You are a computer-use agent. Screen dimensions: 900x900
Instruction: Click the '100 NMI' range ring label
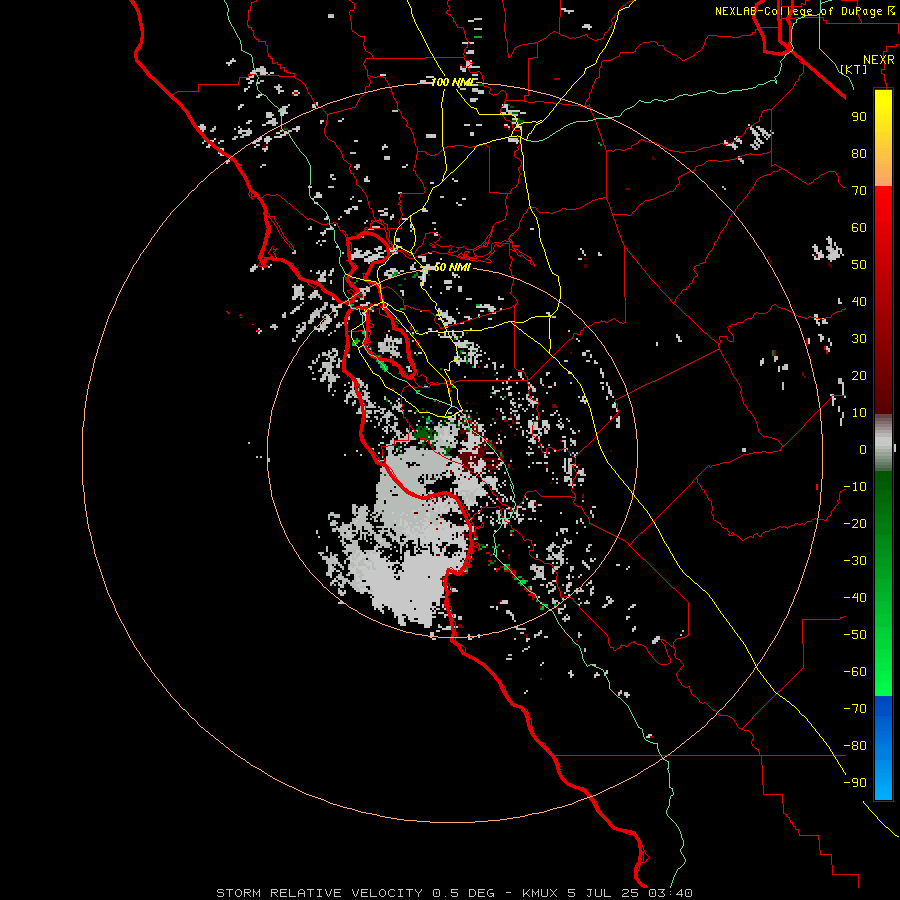(x=453, y=82)
